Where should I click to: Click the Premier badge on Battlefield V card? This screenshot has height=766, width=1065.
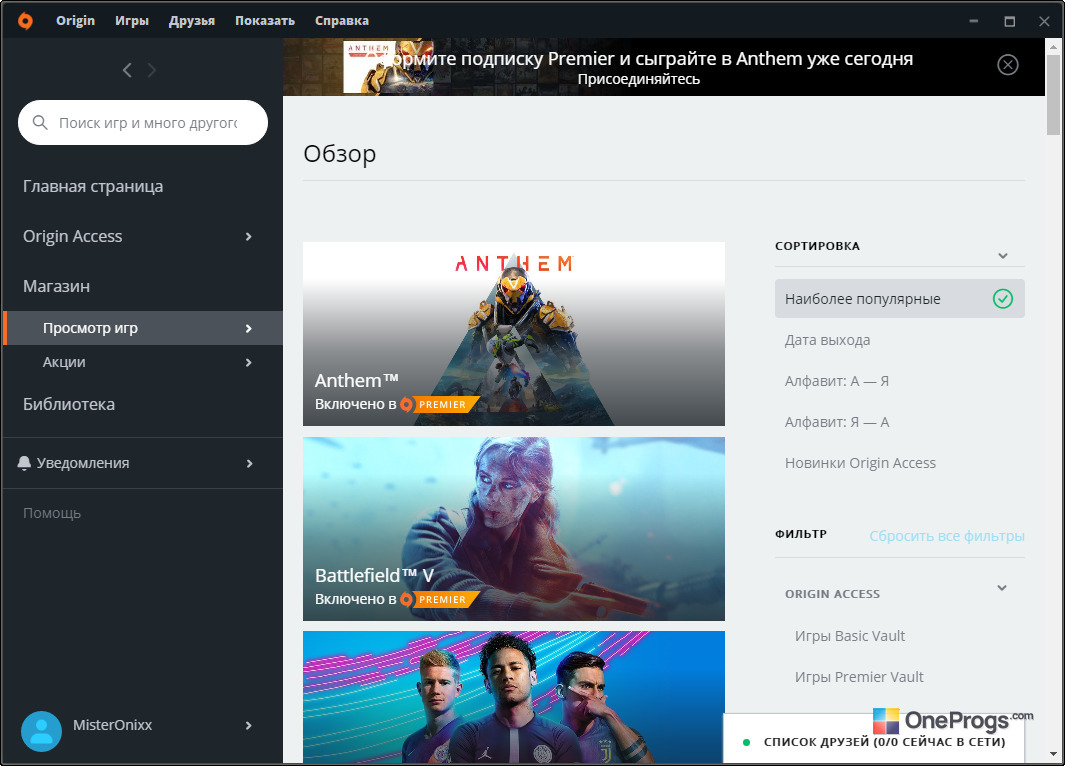pyautogui.click(x=440, y=600)
